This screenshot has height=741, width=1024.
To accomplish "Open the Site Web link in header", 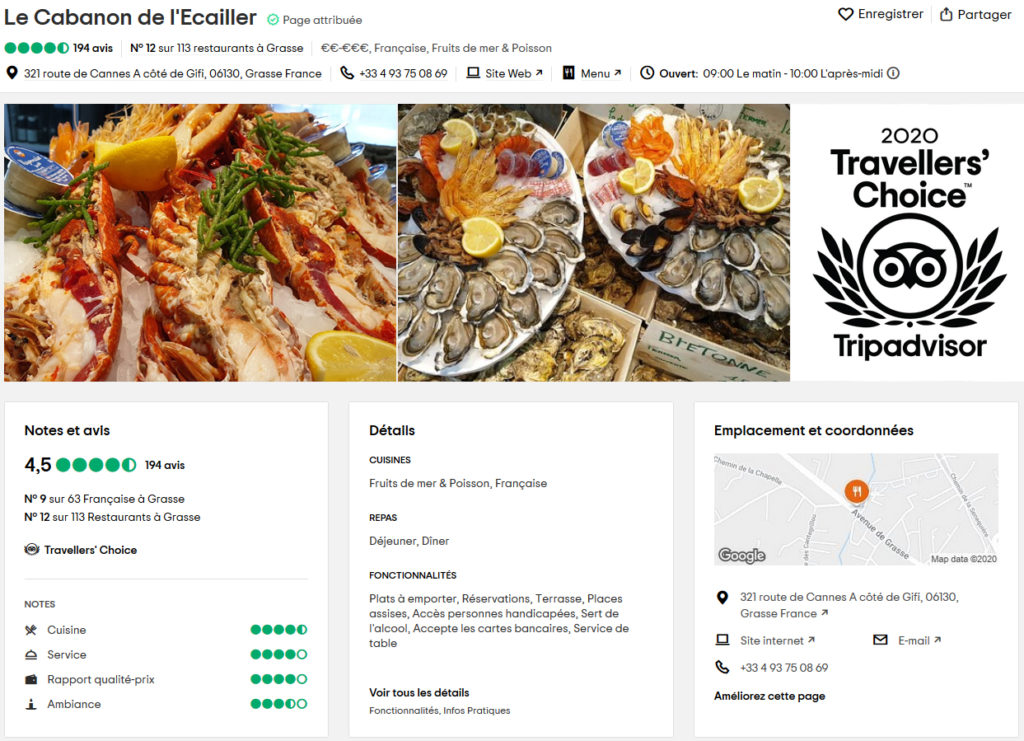I will pyautogui.click(x=513, y=73).
